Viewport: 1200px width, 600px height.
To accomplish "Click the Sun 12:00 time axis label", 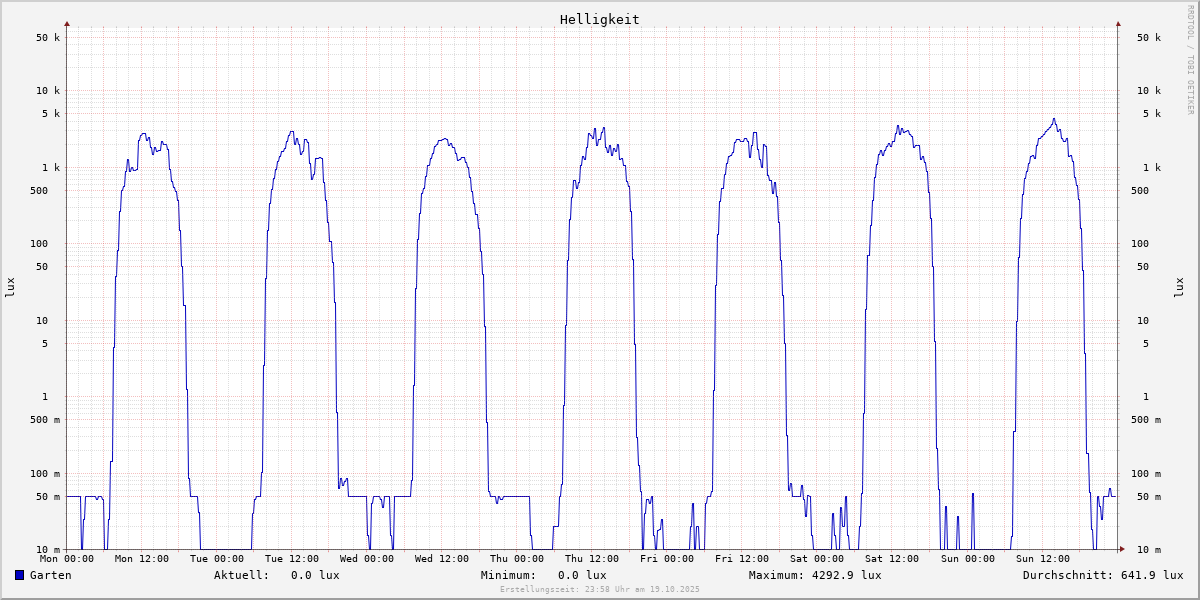I will pyautogui.click(x=1042, y=559).
